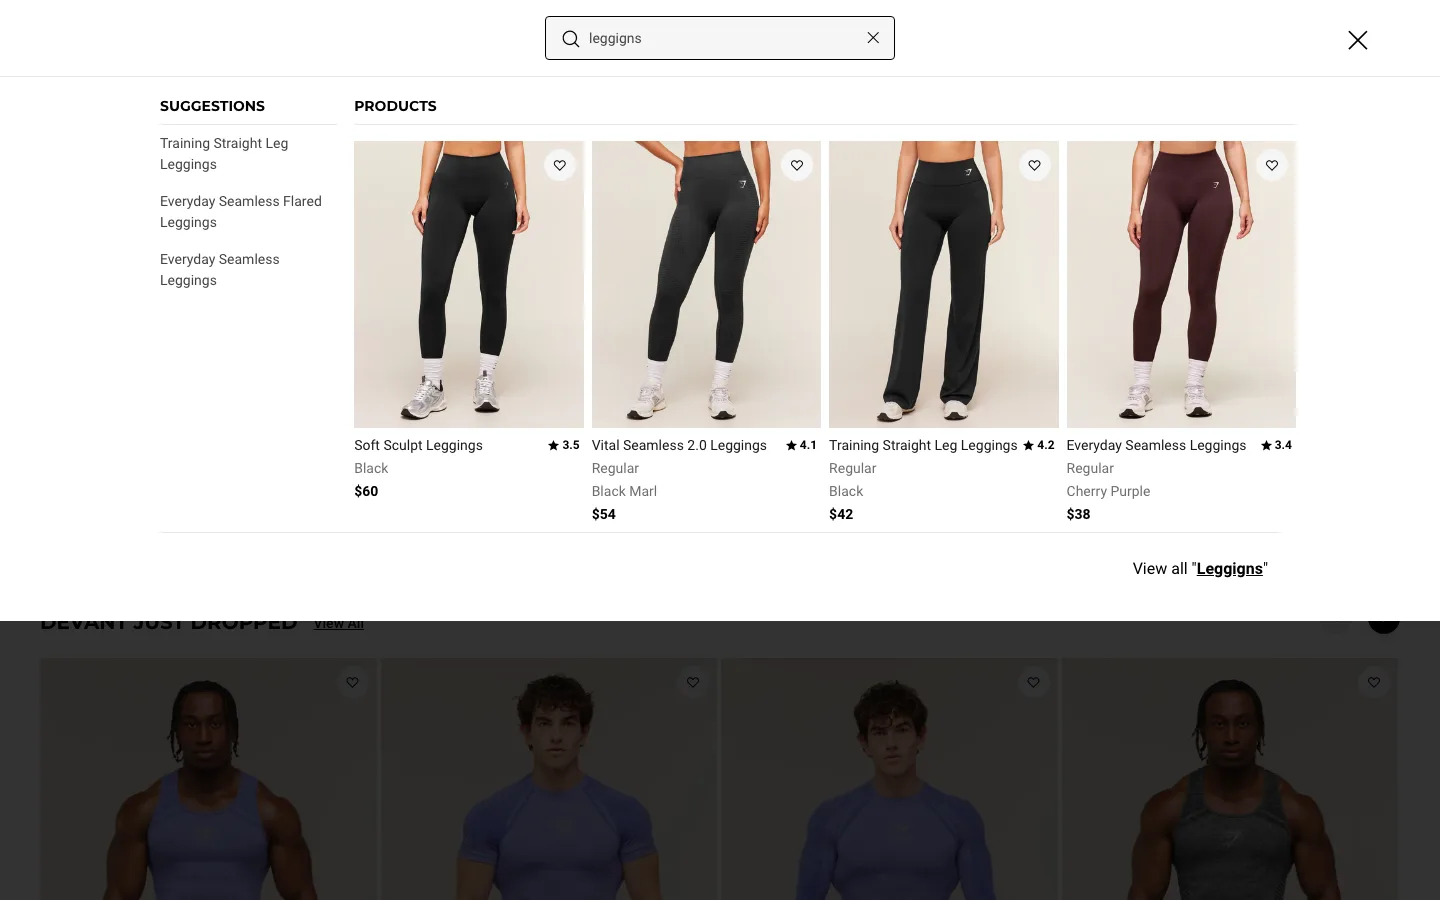Click the $54 price

point(604,515)
